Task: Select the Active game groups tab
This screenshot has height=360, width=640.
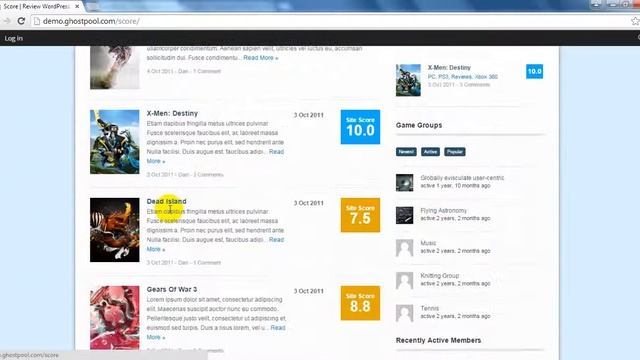Action: click(430, 152)
